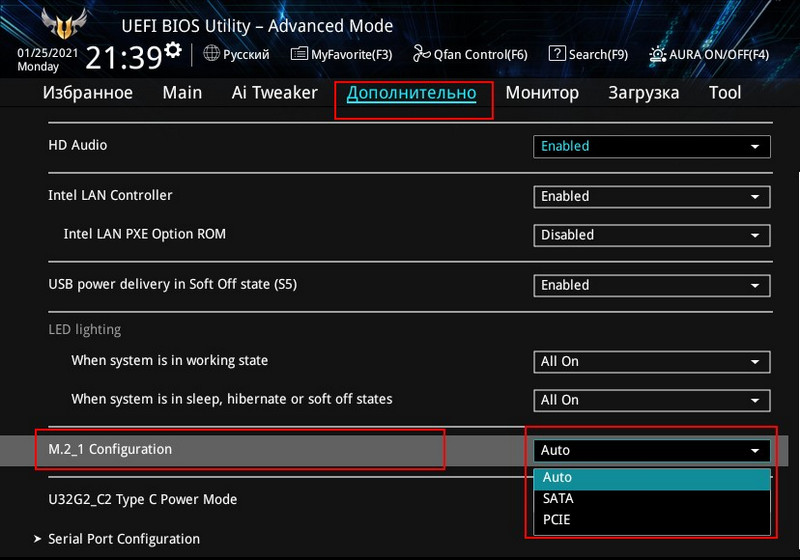Click the globe language icon
This screenshot has height=560, width=800.
[211, 54]
